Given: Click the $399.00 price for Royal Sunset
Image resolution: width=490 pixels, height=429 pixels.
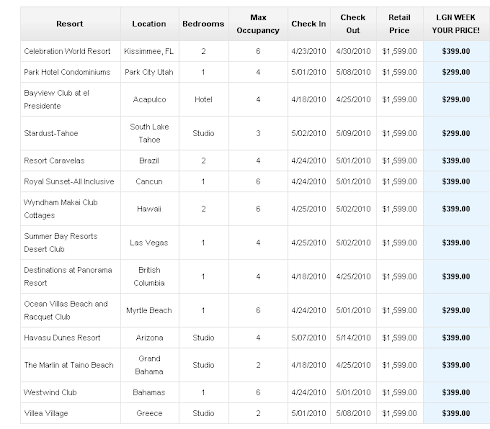Looking at the screenshot, I should tap(456, 182).
